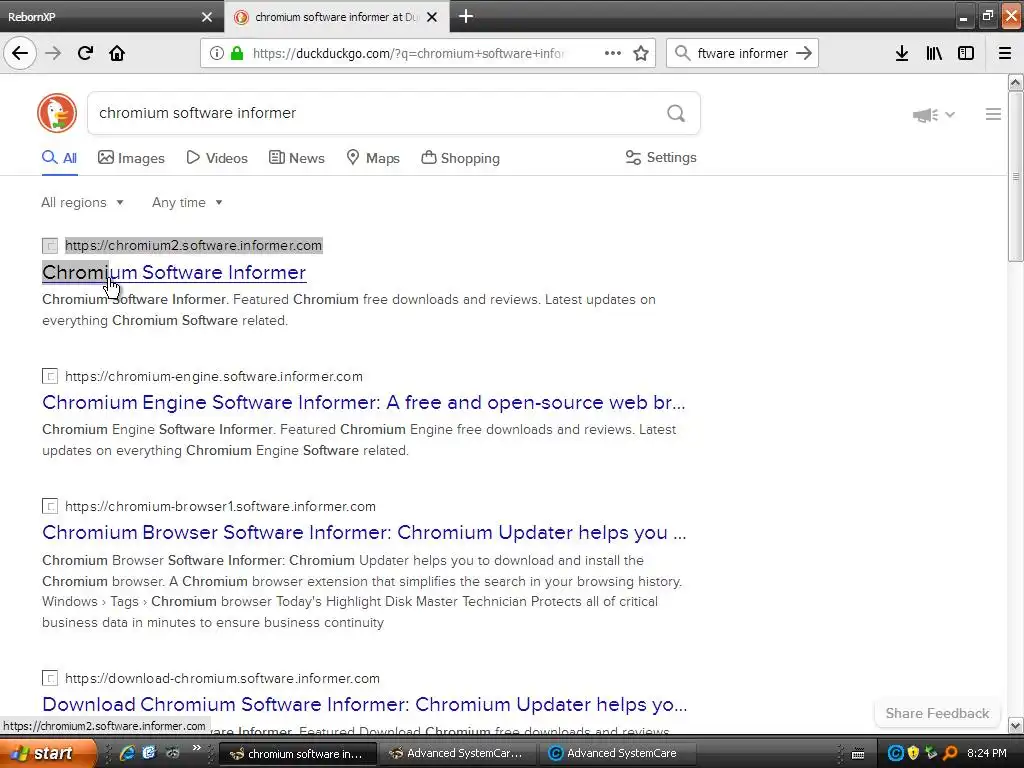
Task: Click the browser search box text
Action: point(743,54)
